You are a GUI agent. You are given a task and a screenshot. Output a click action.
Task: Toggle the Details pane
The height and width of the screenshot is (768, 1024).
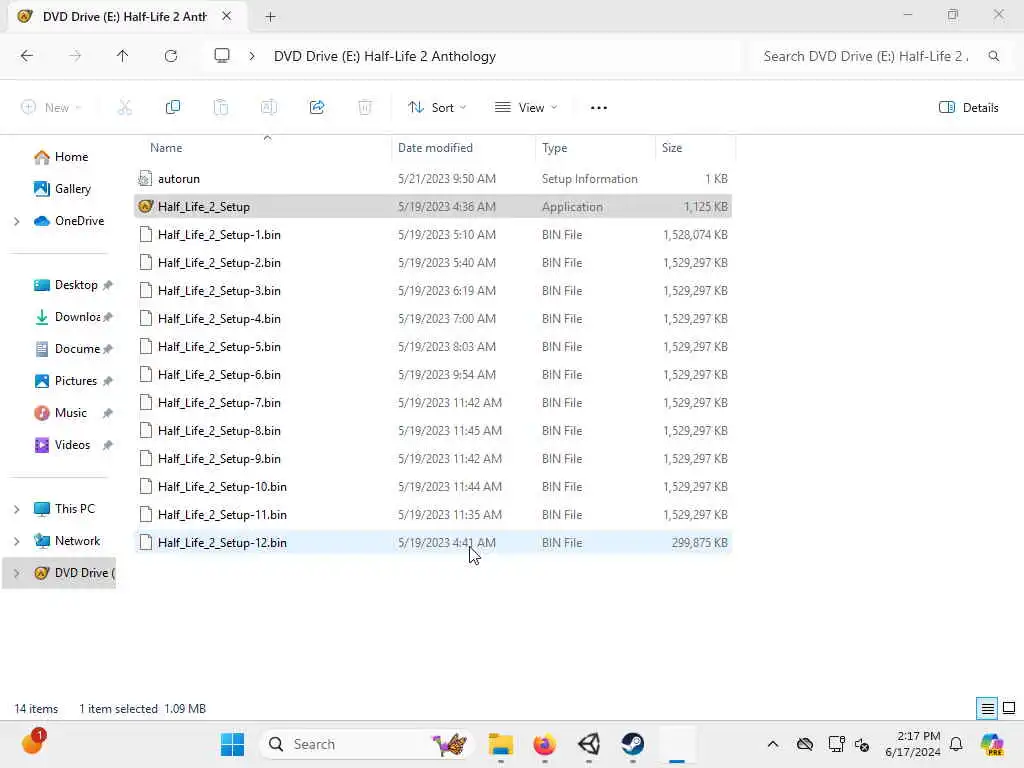[968, 108]
